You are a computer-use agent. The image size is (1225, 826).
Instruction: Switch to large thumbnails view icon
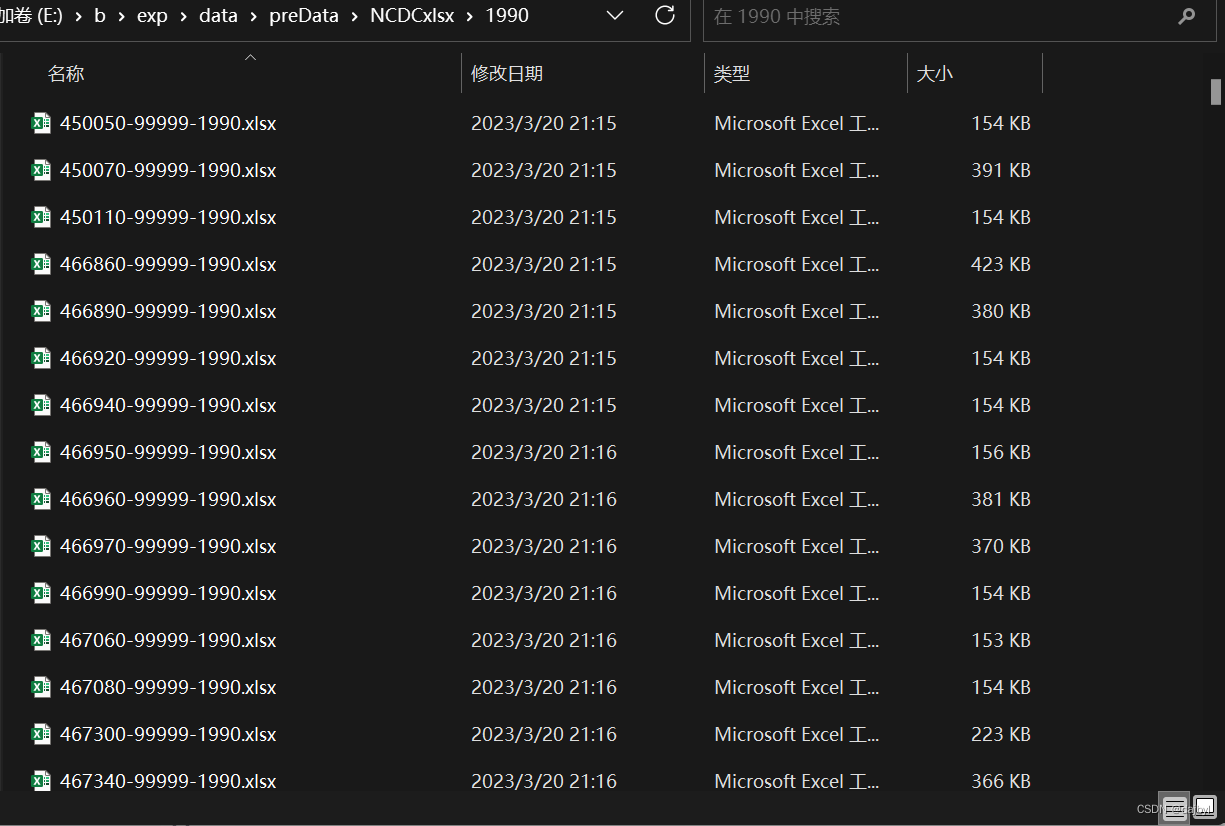[x=1204, y=806]
